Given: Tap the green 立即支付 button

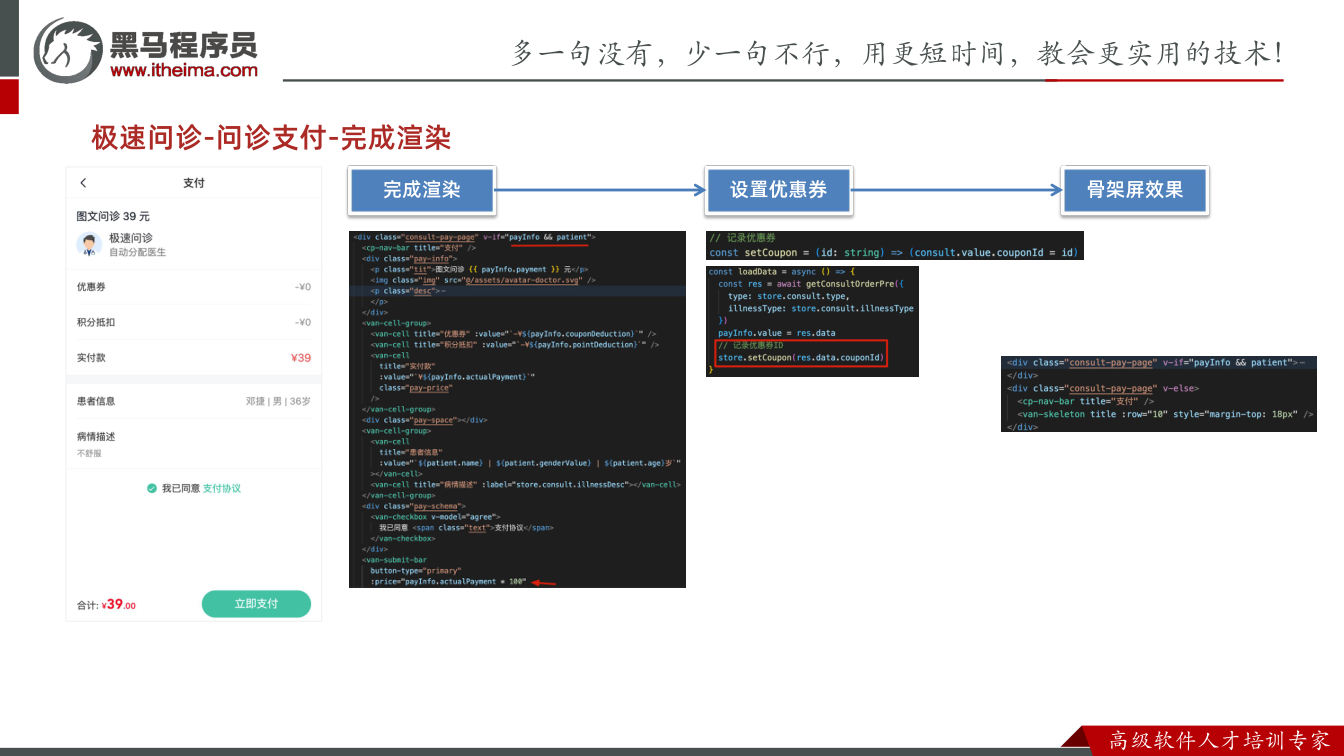Looking at the screenshot, I should click(x=256, y=604).
